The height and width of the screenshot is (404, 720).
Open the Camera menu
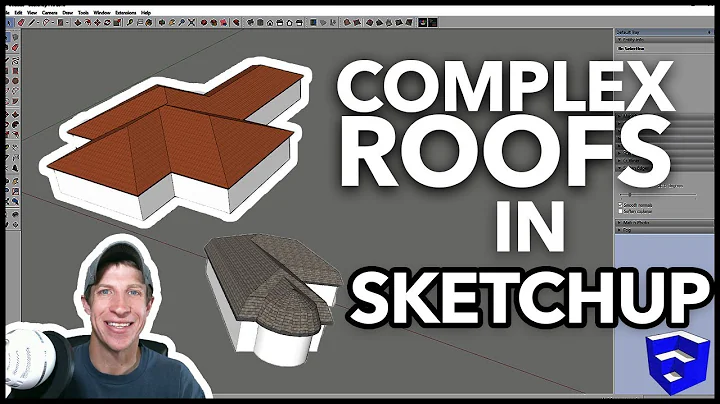pyautogui.click(x=50, y=12)
